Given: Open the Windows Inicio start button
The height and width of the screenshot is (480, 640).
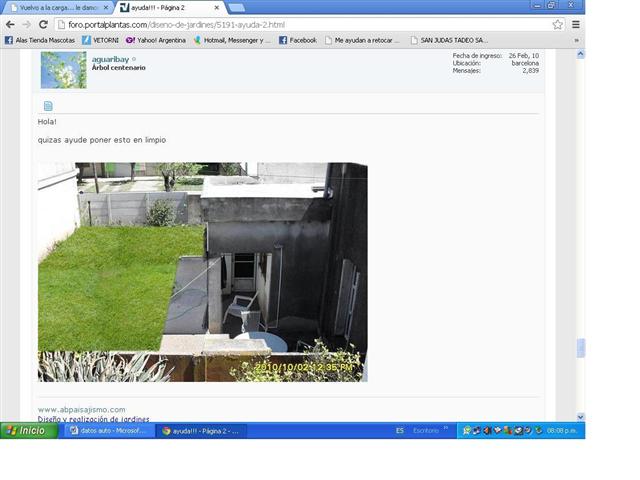Looking at the screenshot, I should [29, 431].
